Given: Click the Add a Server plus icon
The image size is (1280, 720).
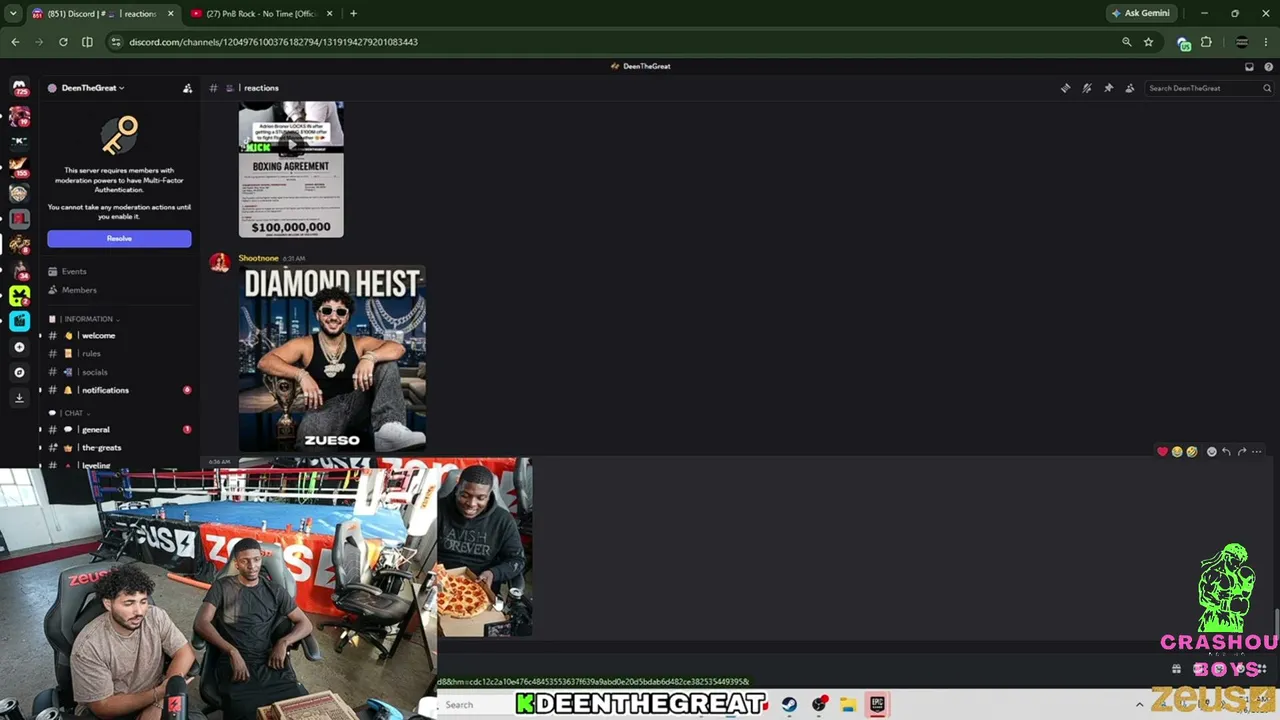Looking at the screenshot, I should (x=19, y=347).
